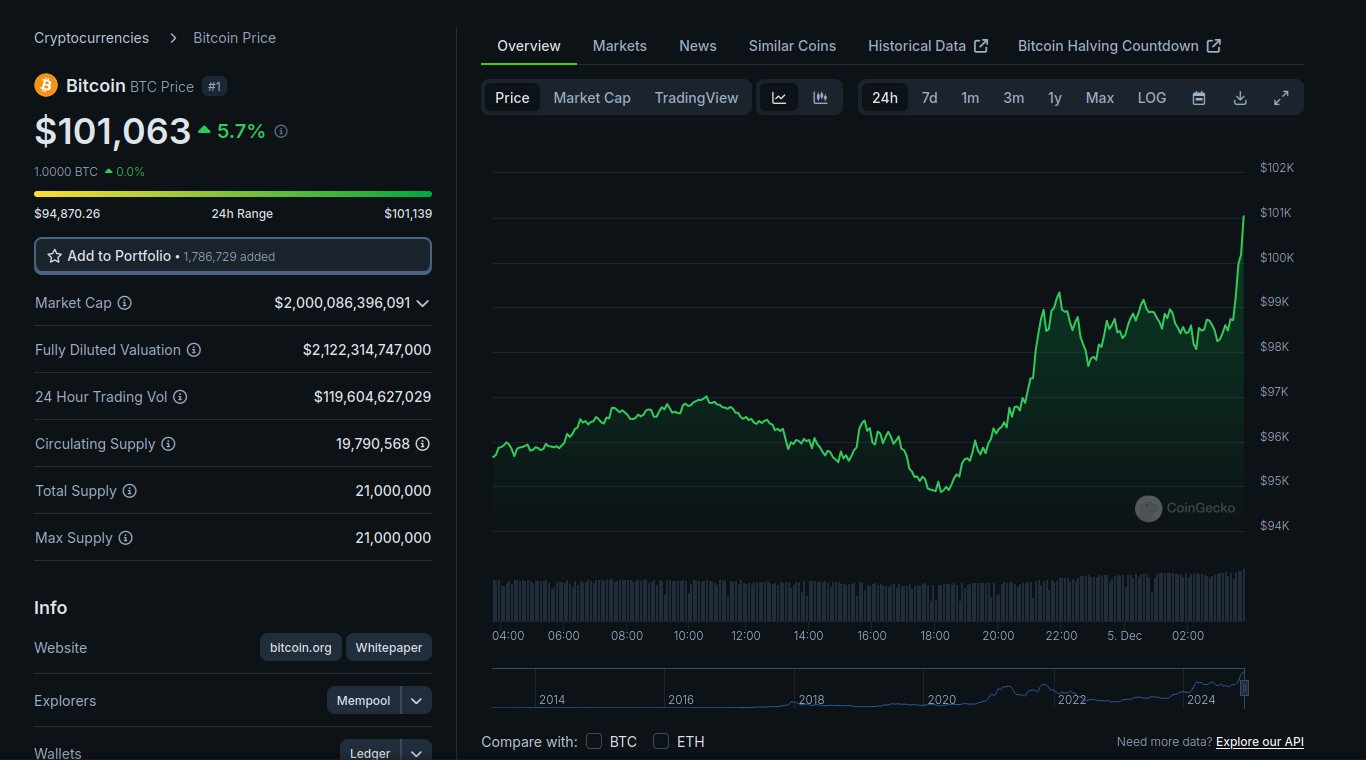Image resolution: width=1366 pixels, height=760 pixels.
Task: Click the $101,139 range high value
Action: (408, 214)
